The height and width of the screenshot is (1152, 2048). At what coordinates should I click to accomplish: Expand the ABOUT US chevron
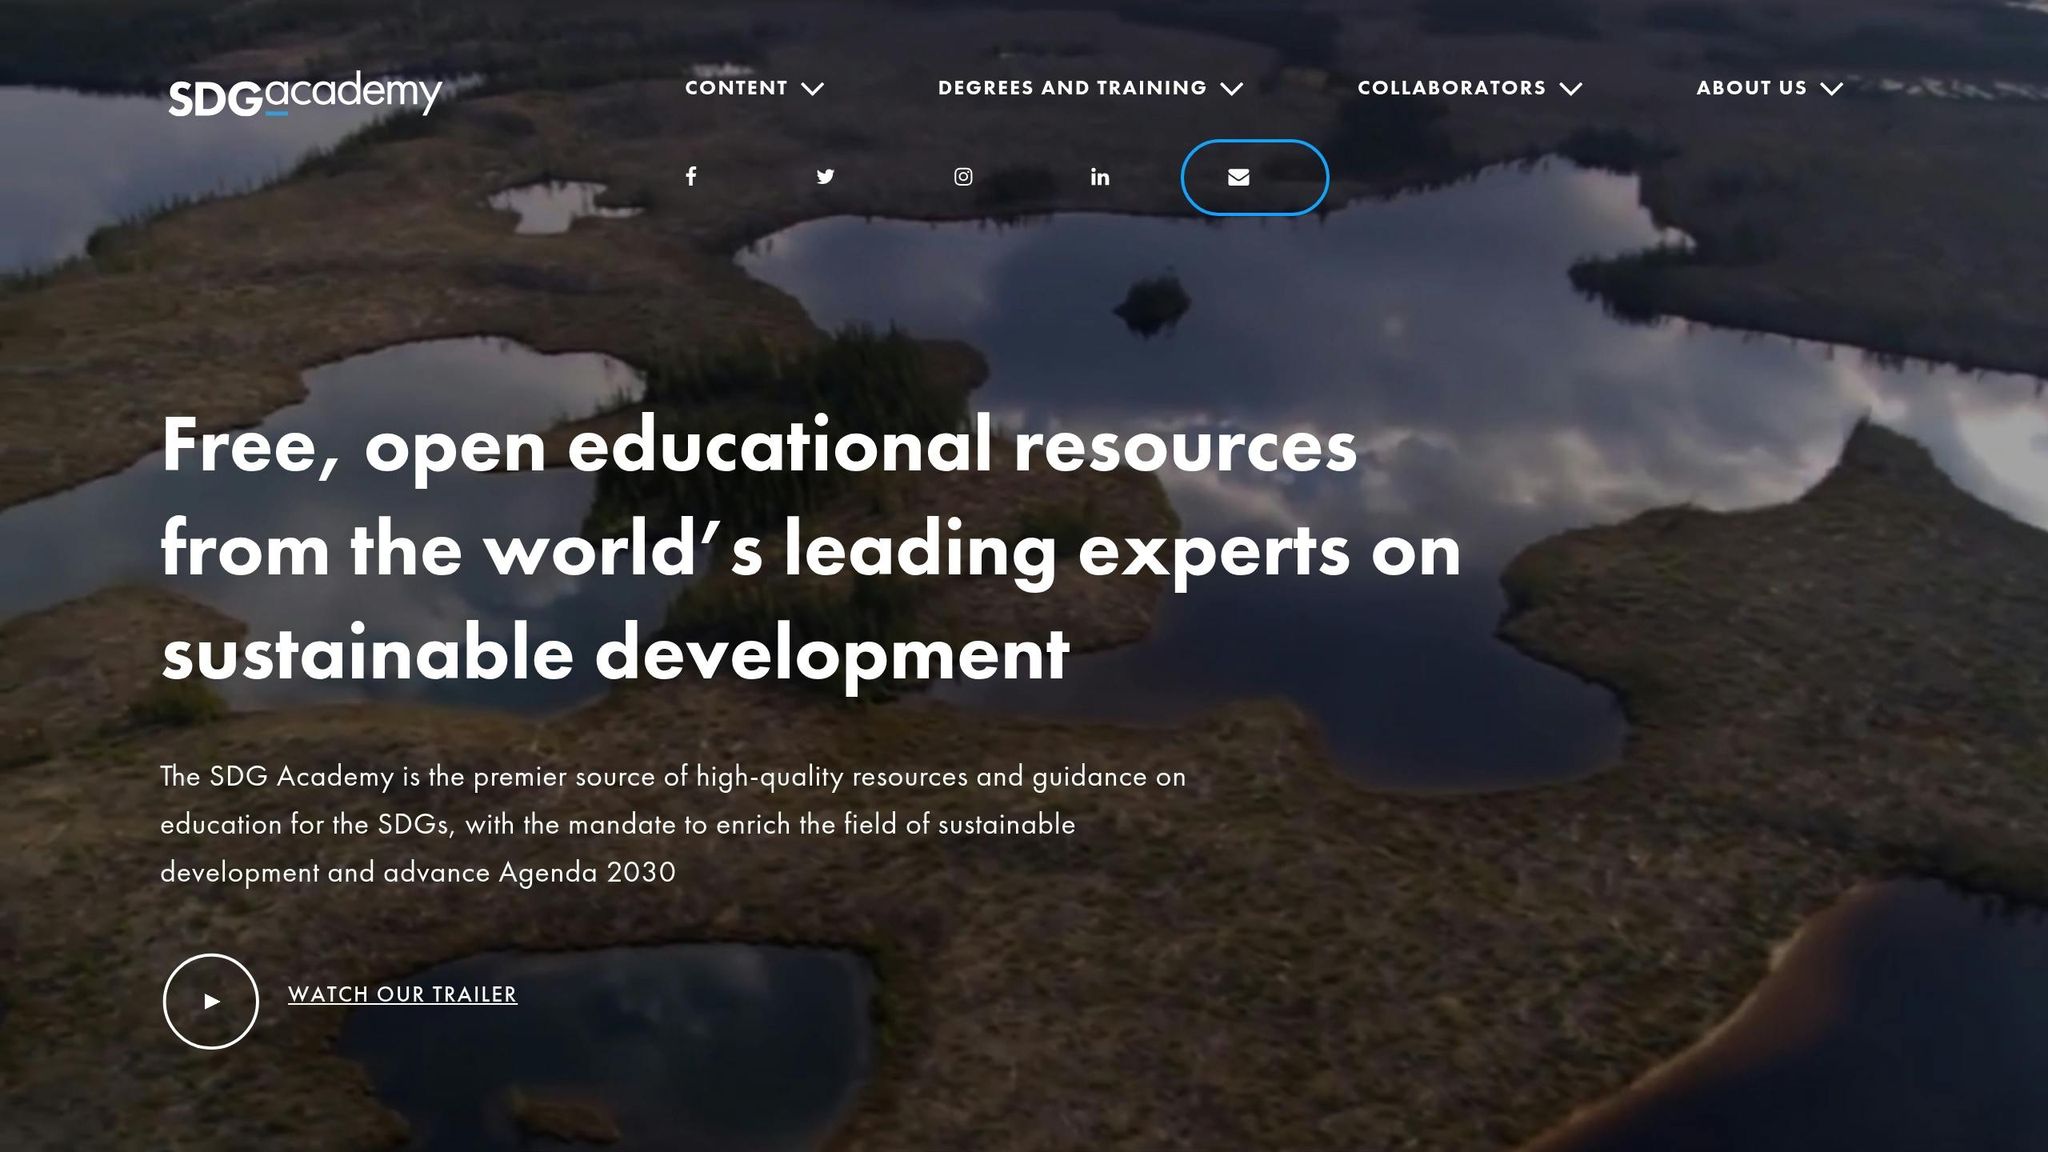(1831, 88)
